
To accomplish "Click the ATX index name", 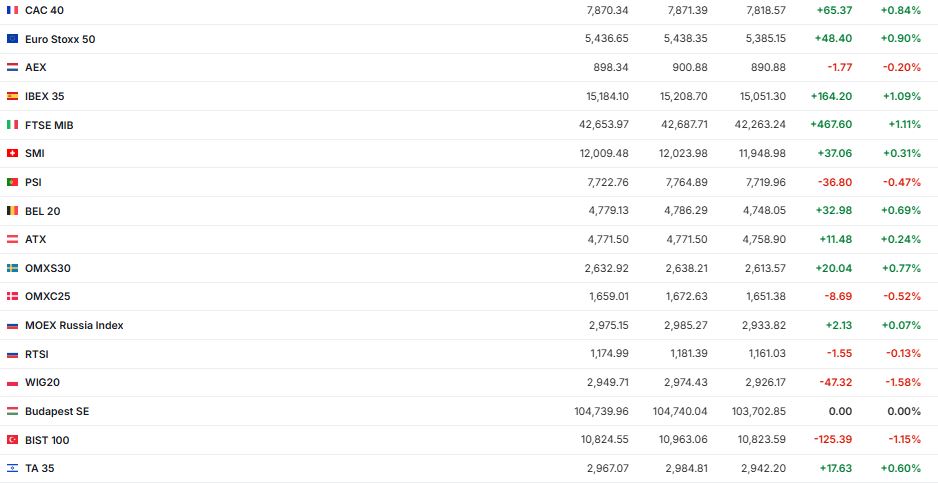I will (36, 239).
